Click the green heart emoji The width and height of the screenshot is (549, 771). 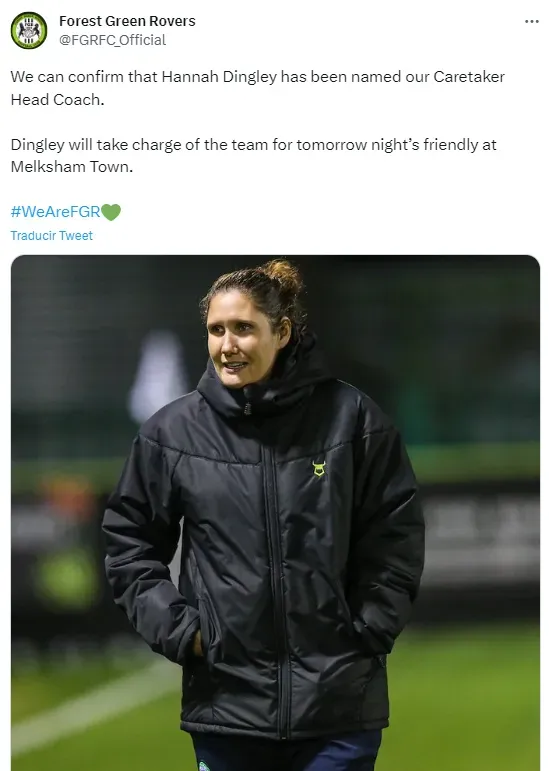click(x=111, y=212)
